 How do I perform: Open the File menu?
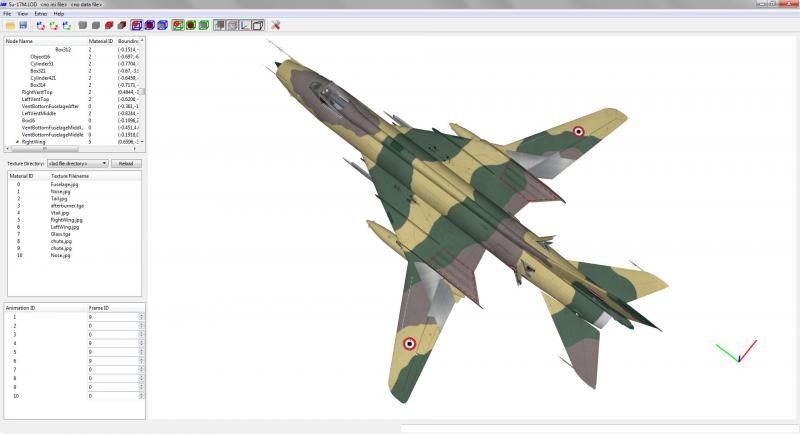(7, 14)
